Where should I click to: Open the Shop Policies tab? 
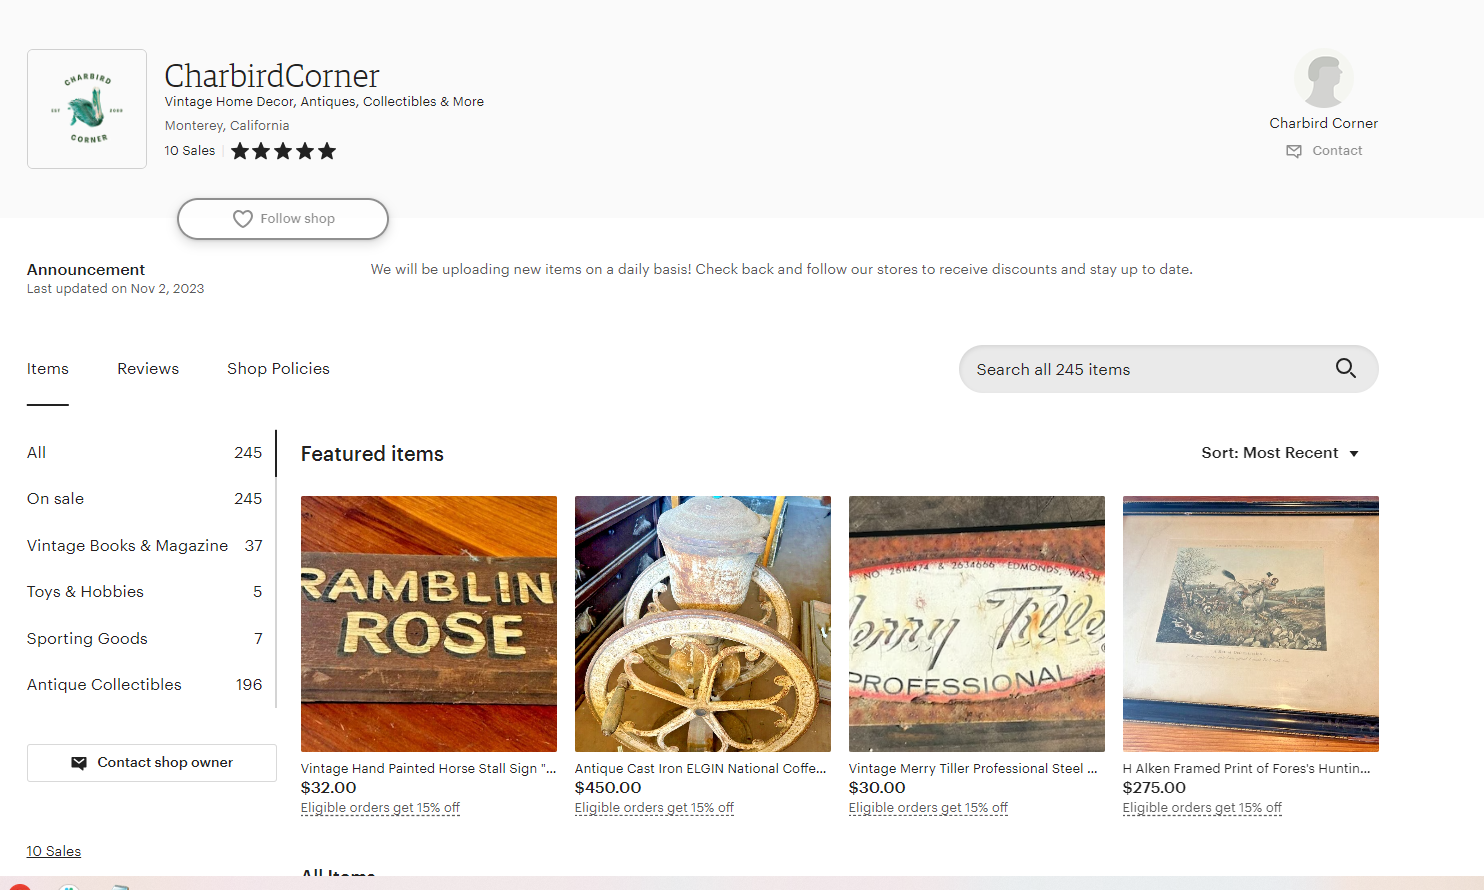tap(278, 369)
